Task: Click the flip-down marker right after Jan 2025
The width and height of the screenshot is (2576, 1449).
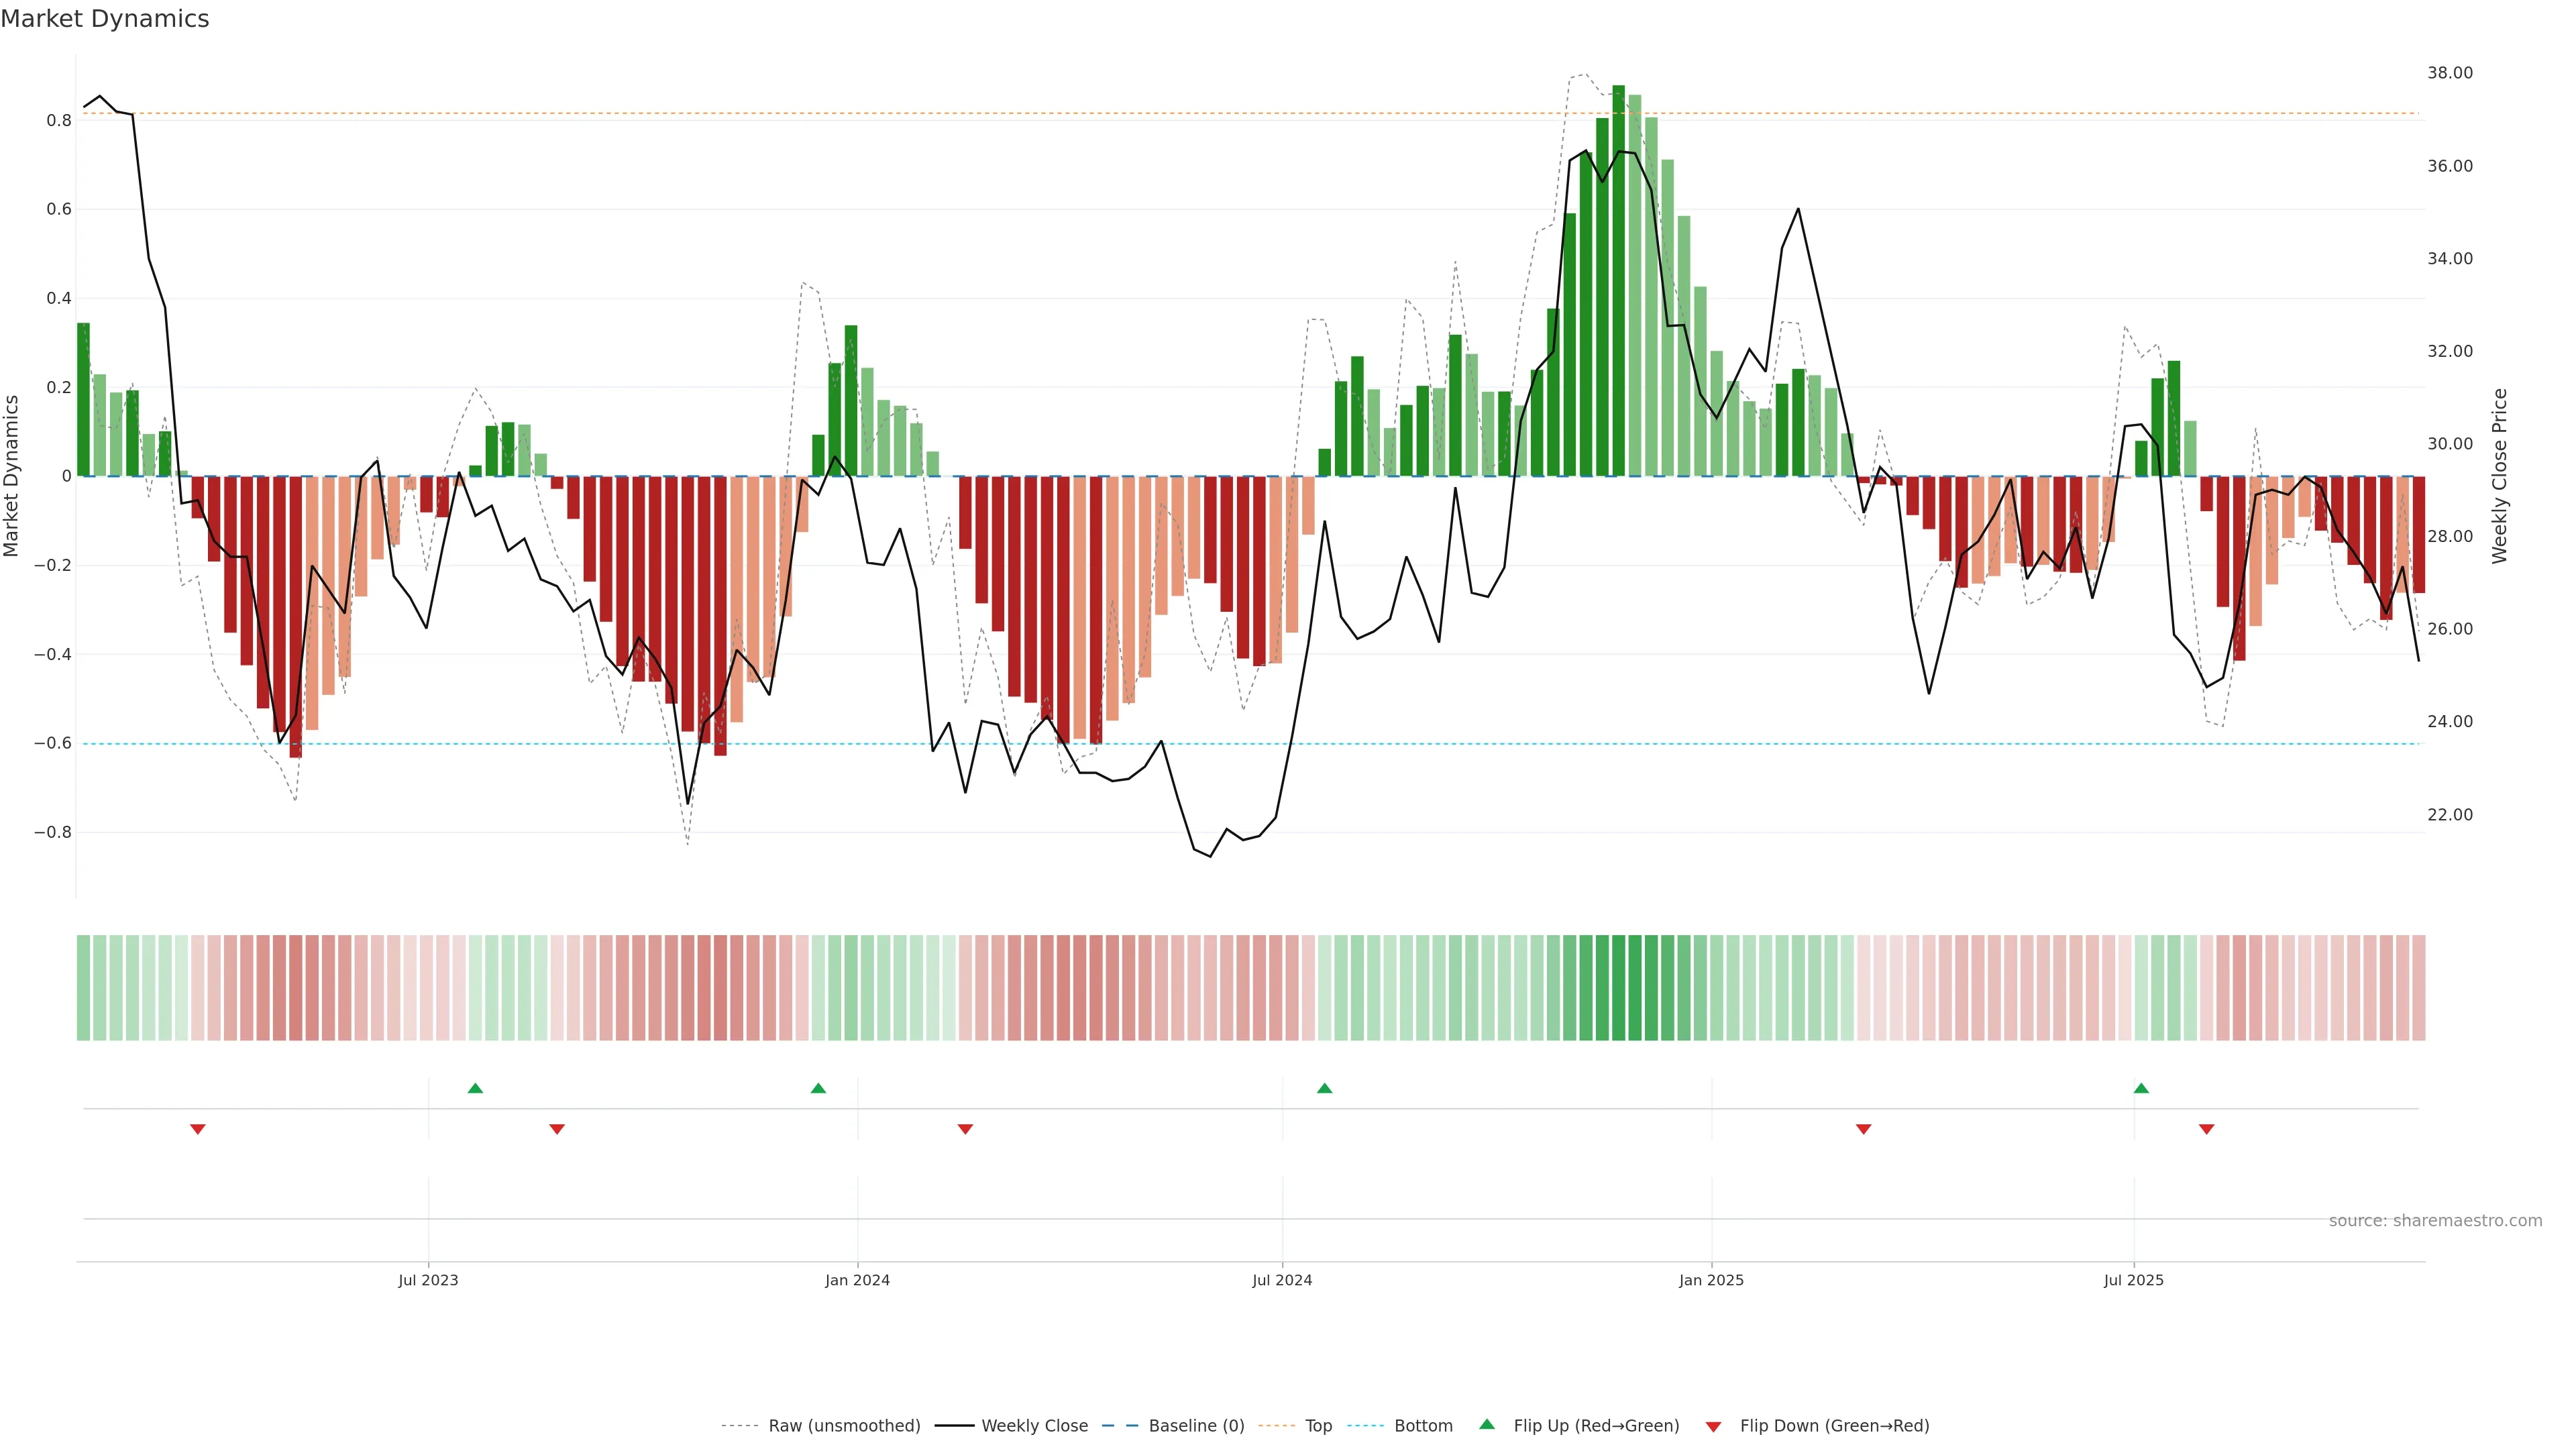Action: click(x=1863, y=1129)
